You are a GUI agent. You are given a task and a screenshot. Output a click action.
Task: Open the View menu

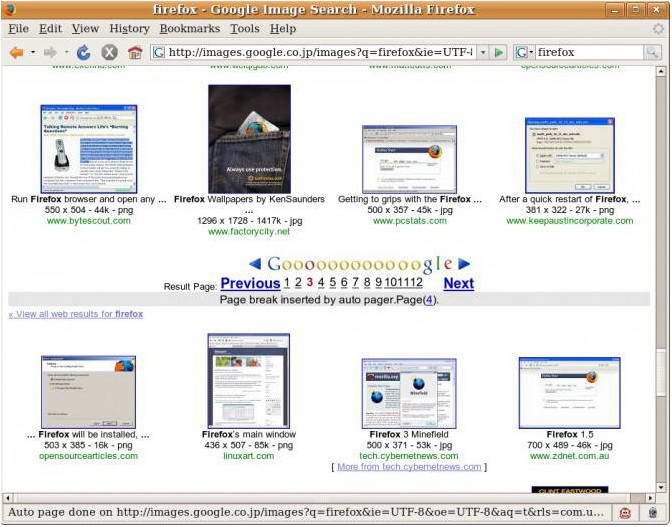click(85, 29)
